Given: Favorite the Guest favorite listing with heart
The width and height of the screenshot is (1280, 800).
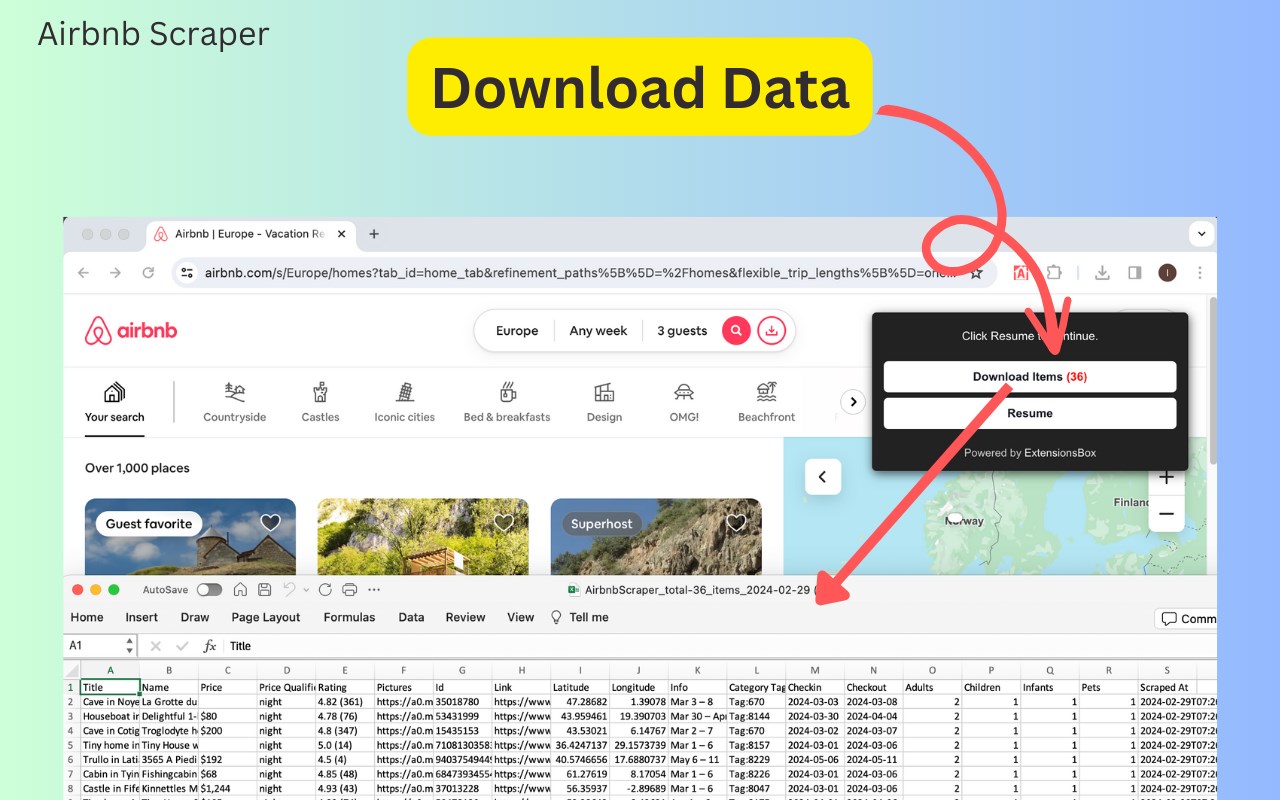Looking at the screenshot, I should coord(270,522).
